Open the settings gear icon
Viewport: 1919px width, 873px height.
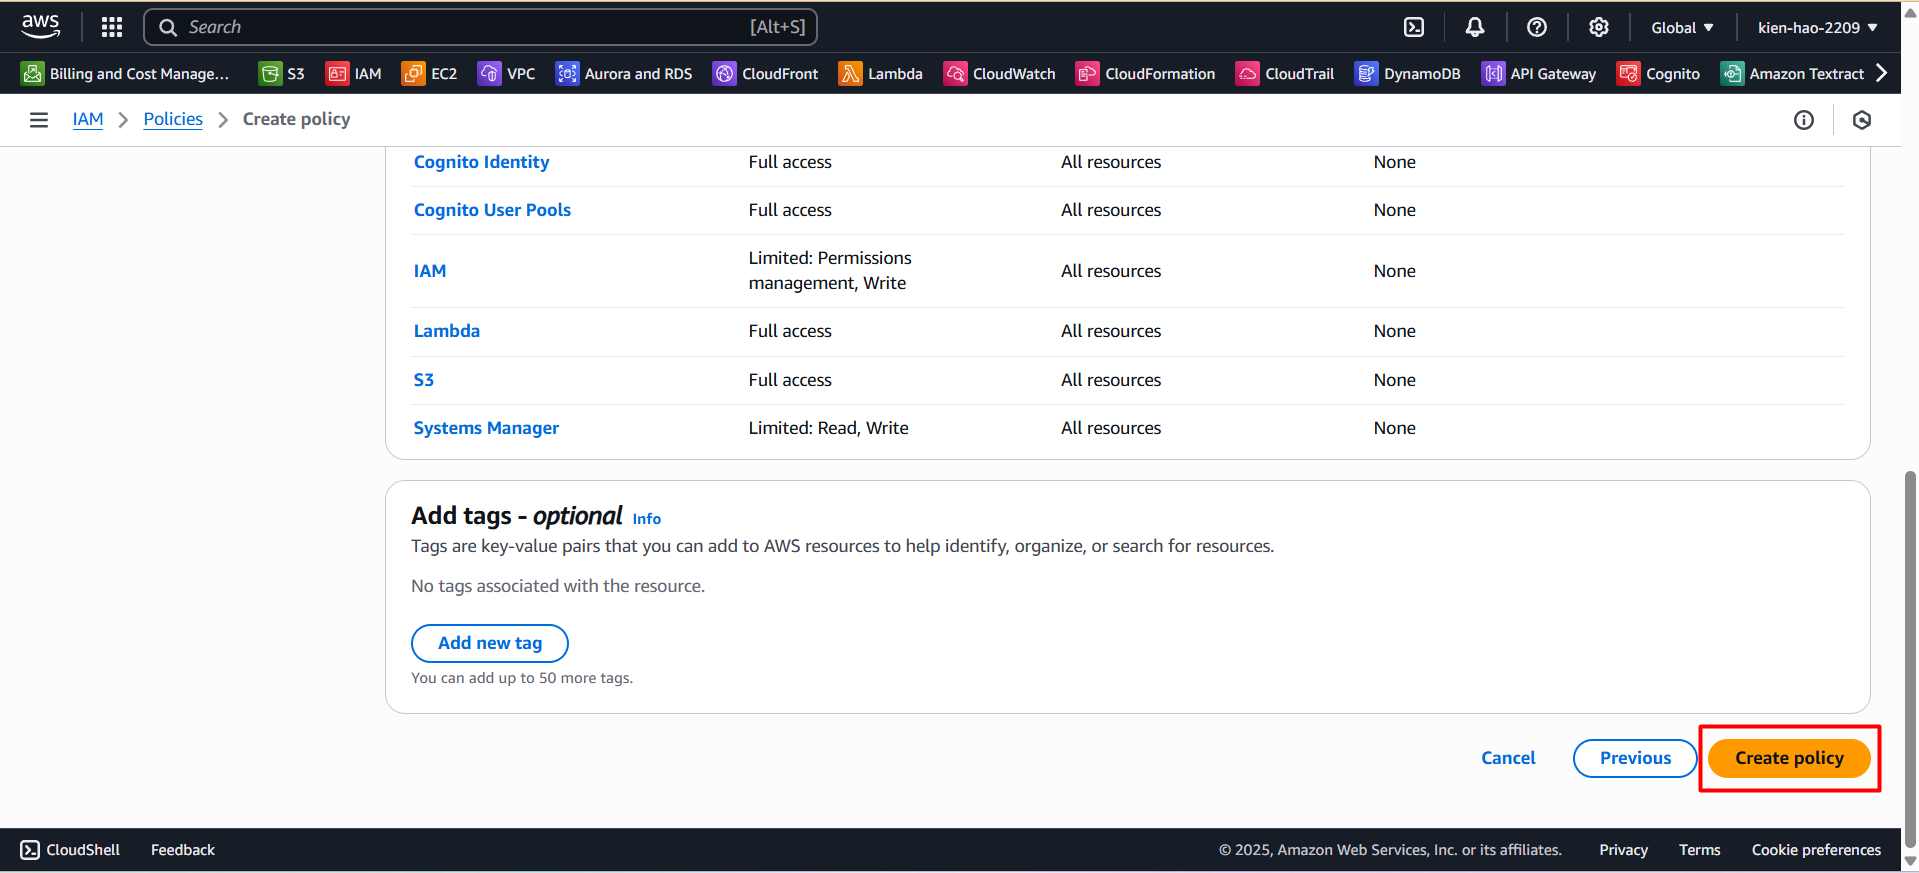1599,27
